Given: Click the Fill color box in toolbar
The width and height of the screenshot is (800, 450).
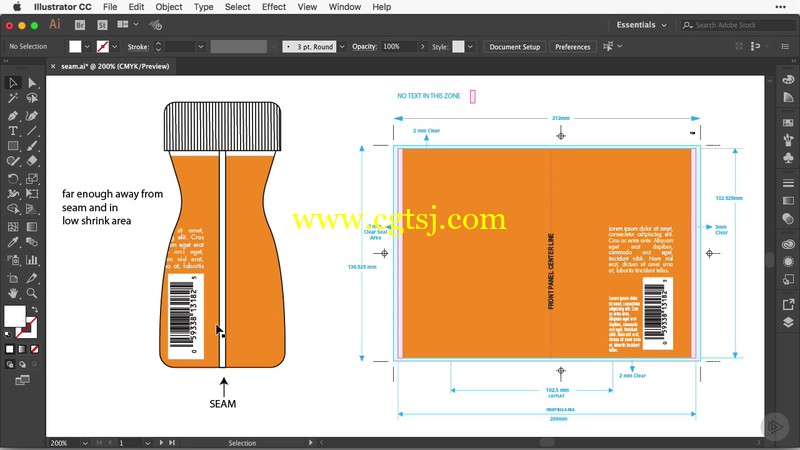Looking at the screenshot, I should [15, 316].
